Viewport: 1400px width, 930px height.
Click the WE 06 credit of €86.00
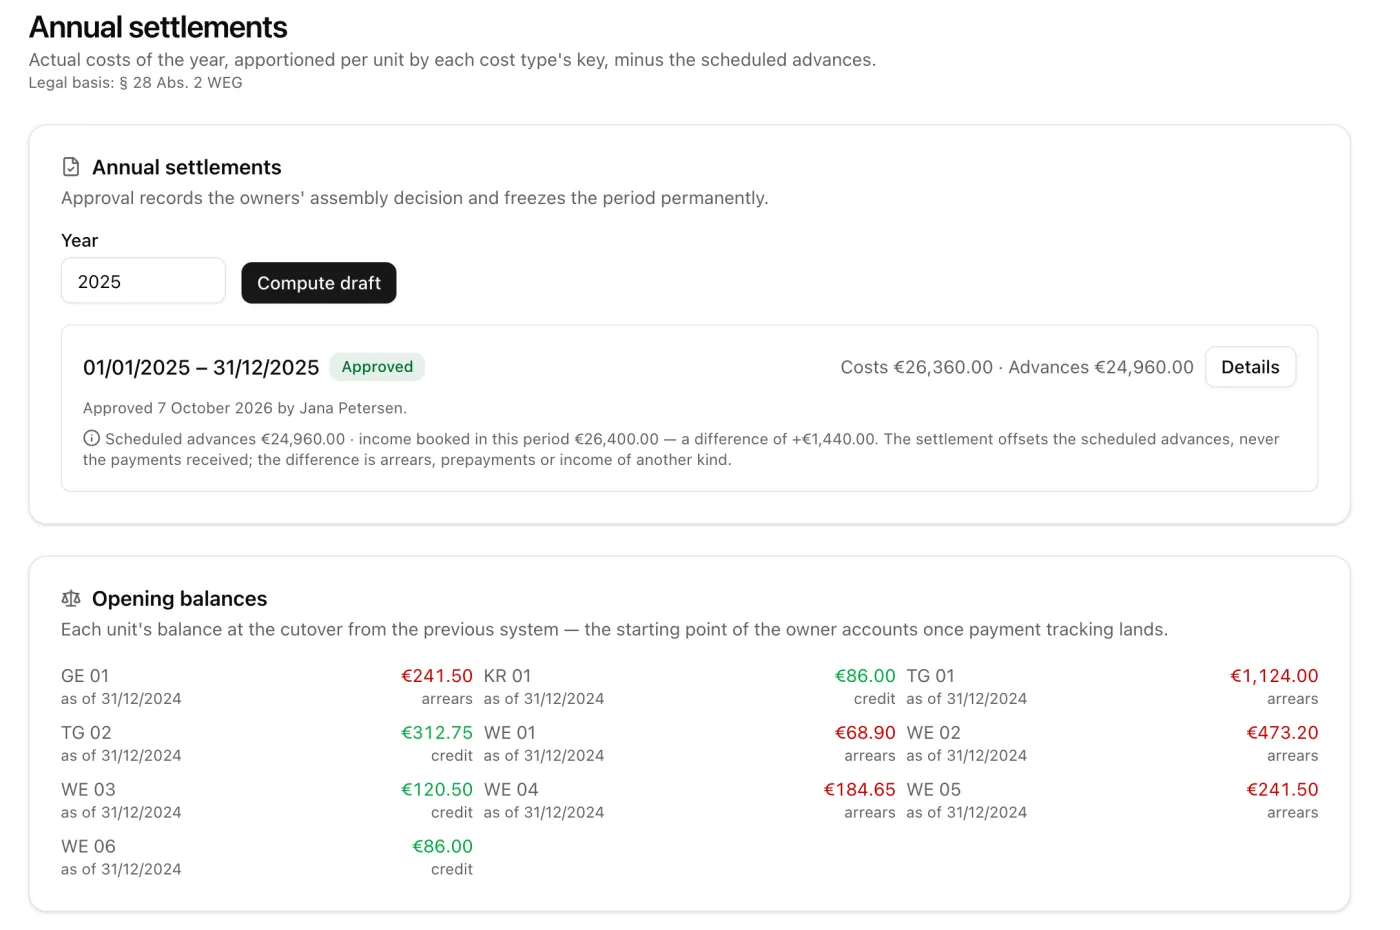click(442, 847)
